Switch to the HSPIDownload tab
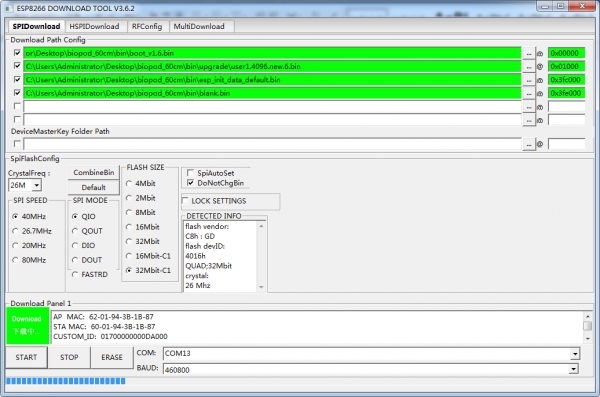 point(94,26)
